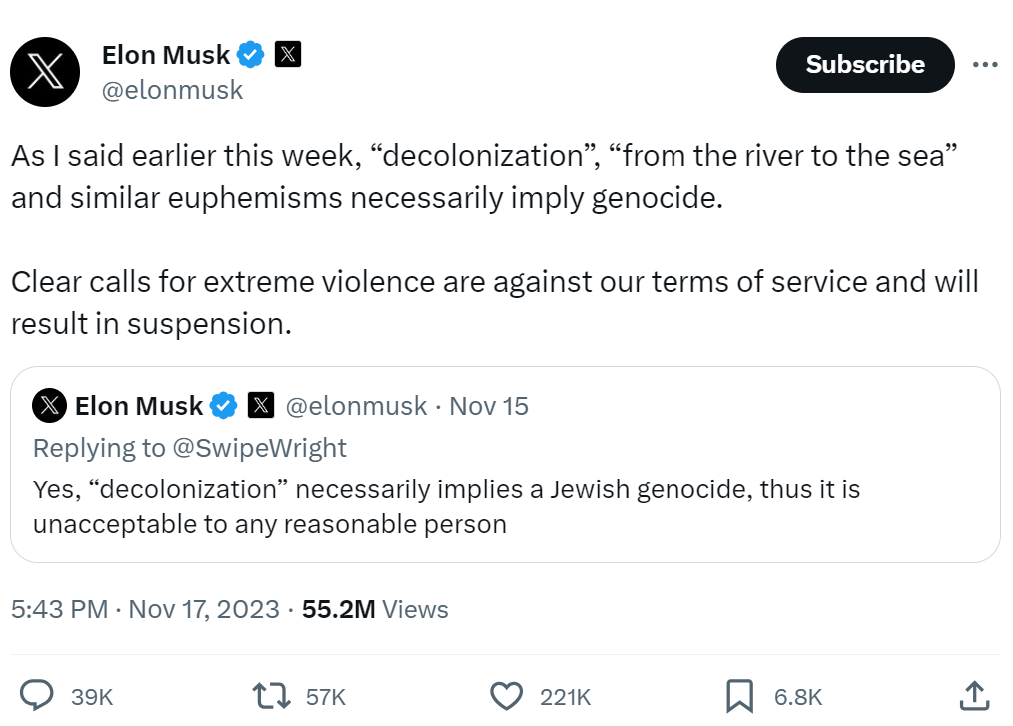Click the Elon Musk display name in header

(x=166, y=55)
